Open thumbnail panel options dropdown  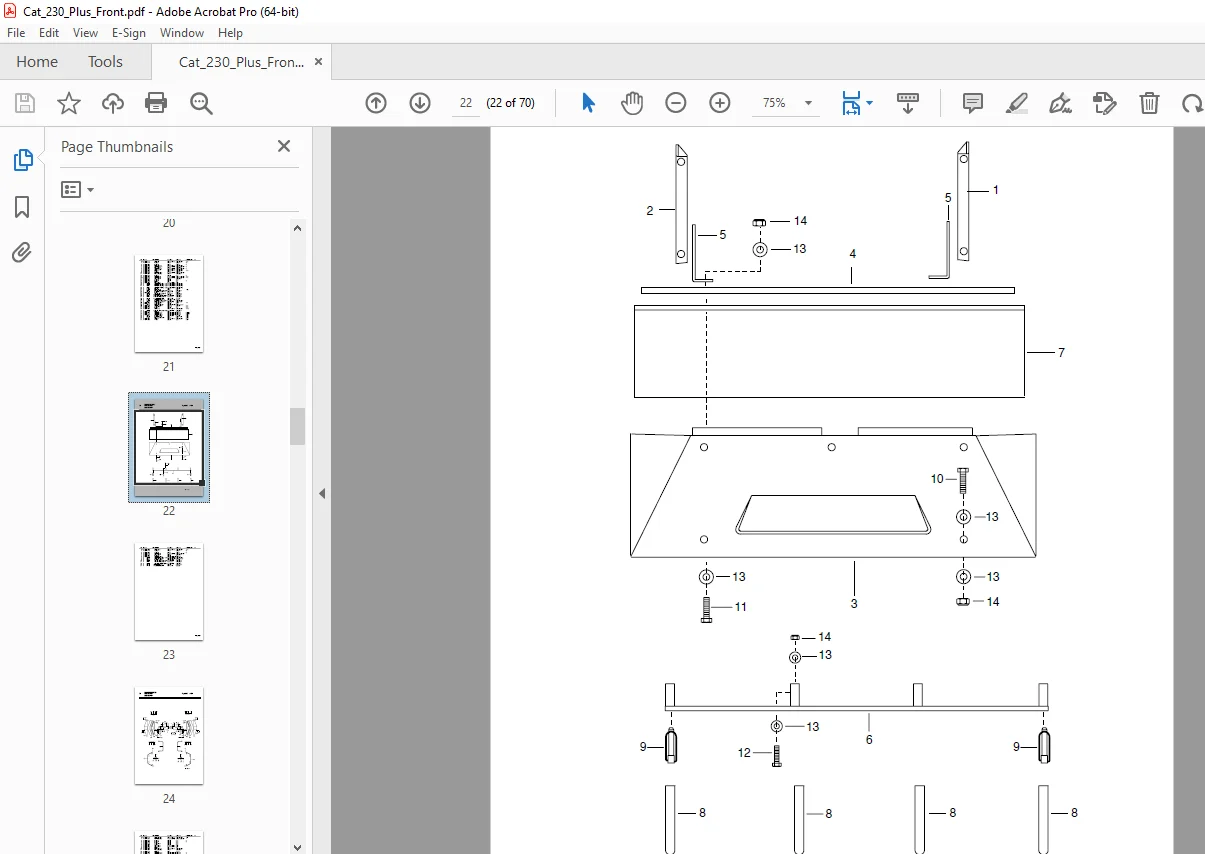click(77, 189)
